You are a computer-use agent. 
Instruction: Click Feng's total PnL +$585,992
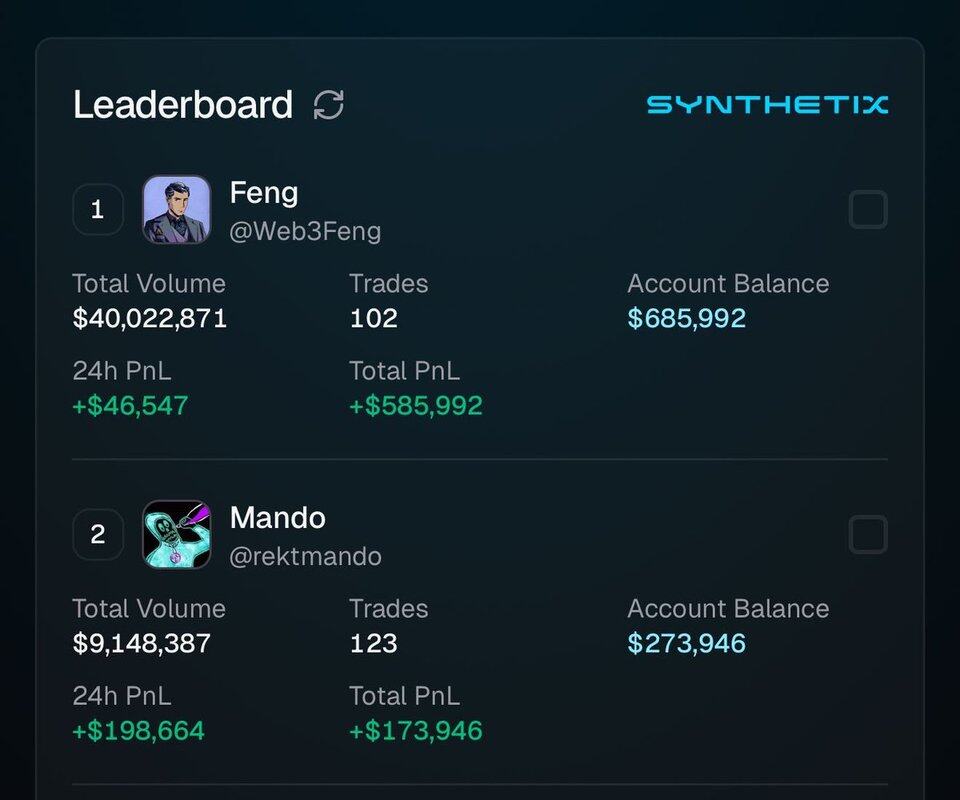pos(416,405)
